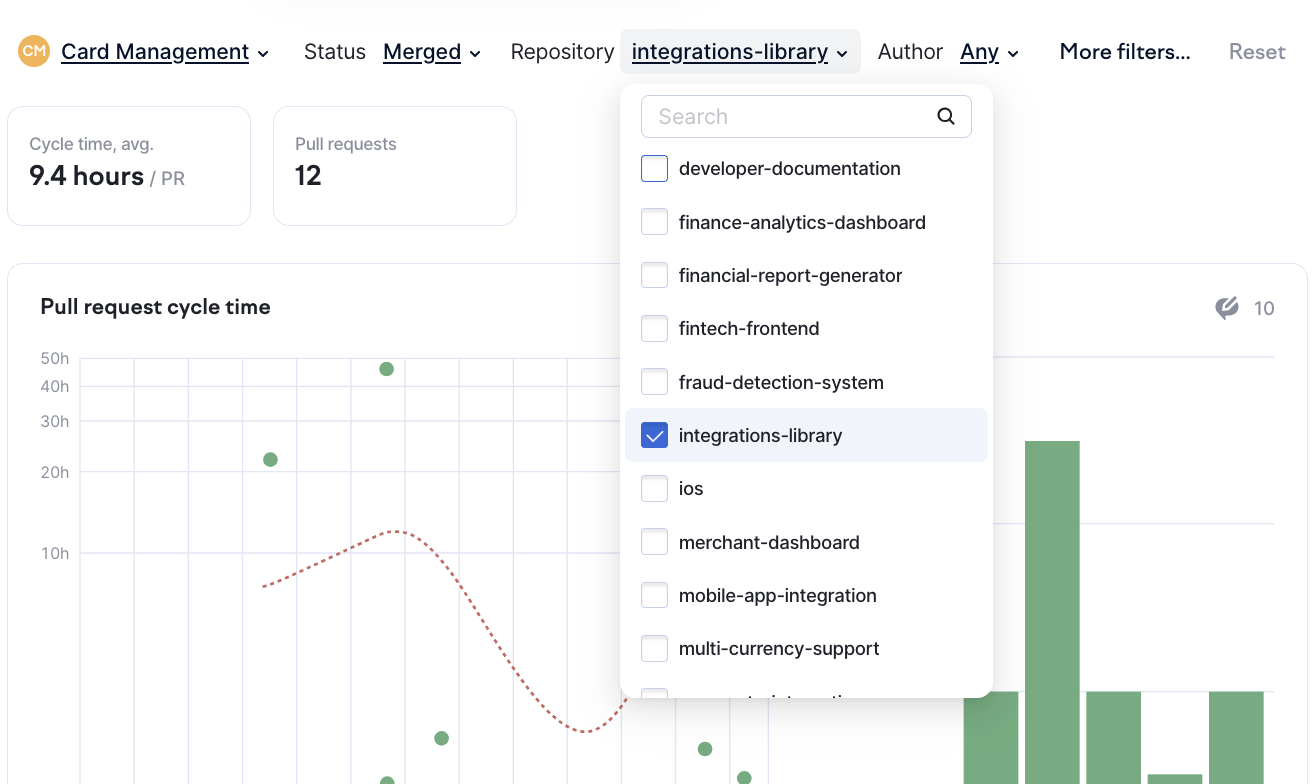Pick multi-currency-support repository option
Image resolution: width=1314 pixels, height=784 pixels.
[x=778, y=649]
